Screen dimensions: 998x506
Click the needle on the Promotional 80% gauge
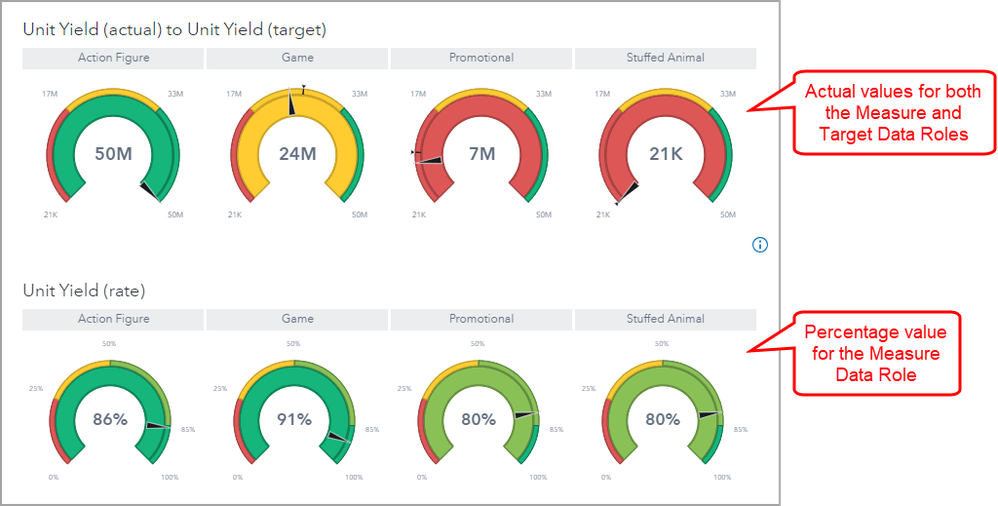tap(526, 415)
